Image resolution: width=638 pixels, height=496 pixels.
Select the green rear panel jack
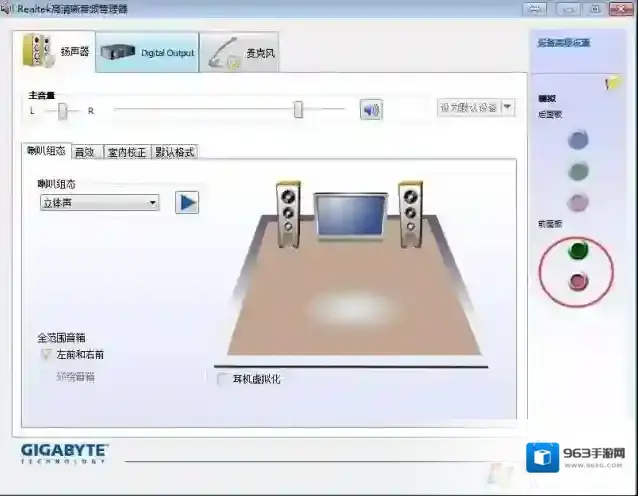578,171
